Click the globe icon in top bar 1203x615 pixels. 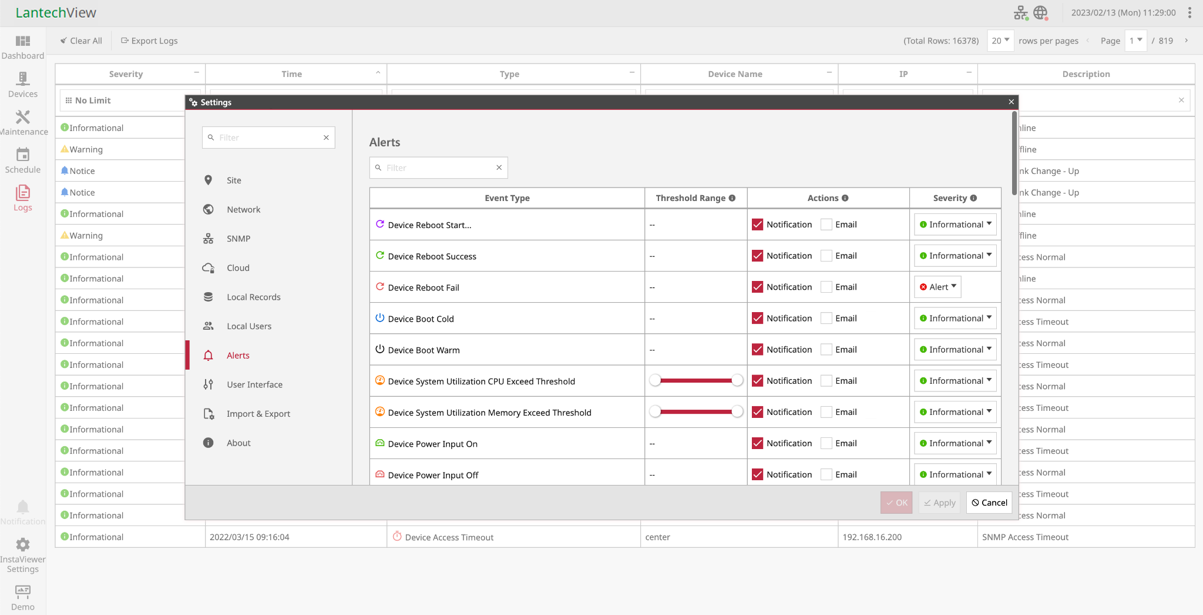[x=1041, y=13]
